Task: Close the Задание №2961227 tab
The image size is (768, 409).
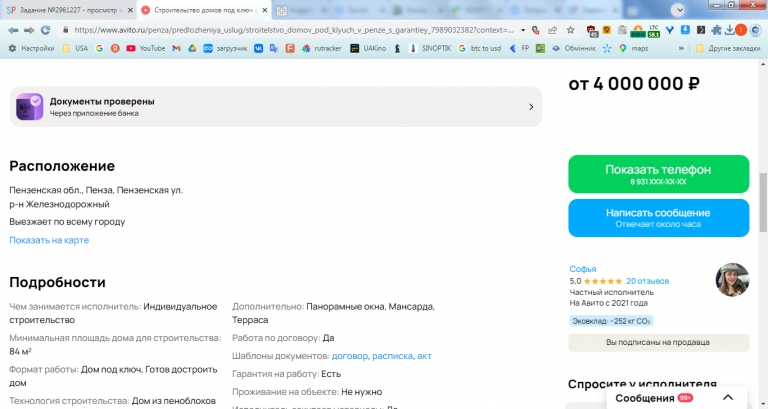Action: click(130, 10)
